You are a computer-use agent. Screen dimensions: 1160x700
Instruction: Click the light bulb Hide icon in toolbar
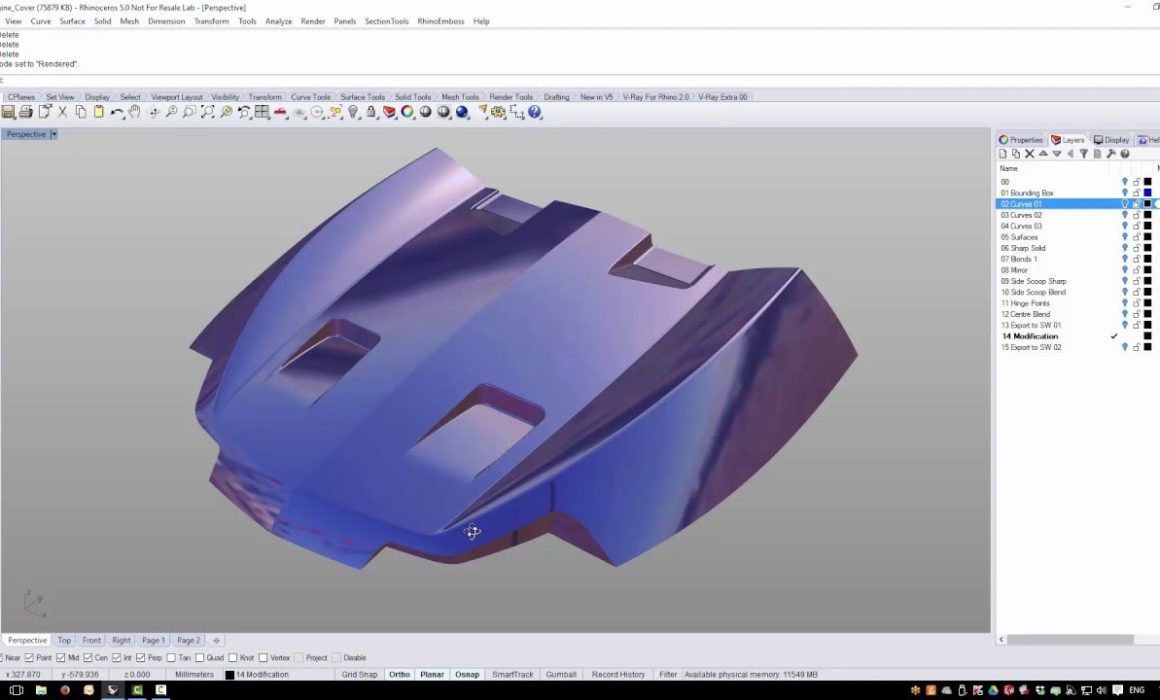click(353, 112)
